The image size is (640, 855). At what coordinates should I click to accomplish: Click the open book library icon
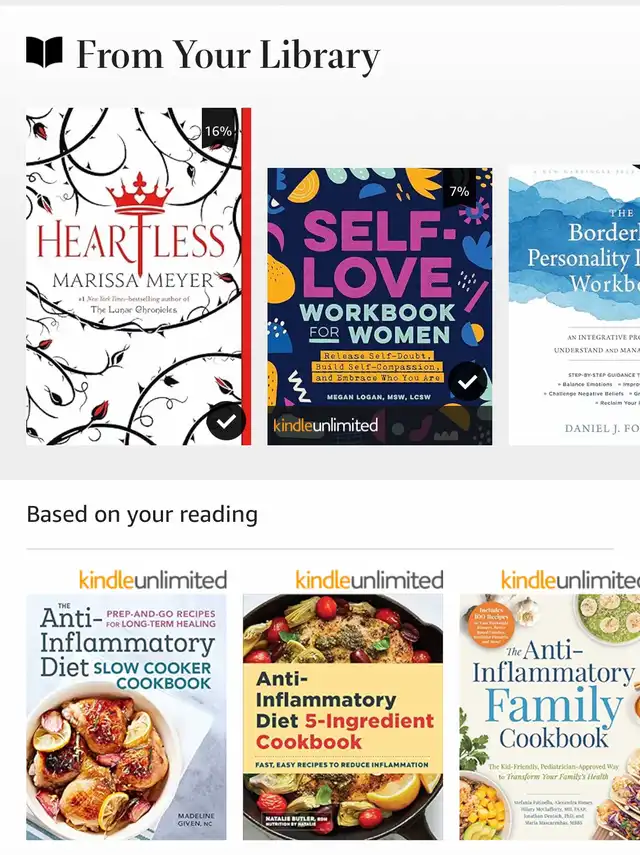pos(44,52)
